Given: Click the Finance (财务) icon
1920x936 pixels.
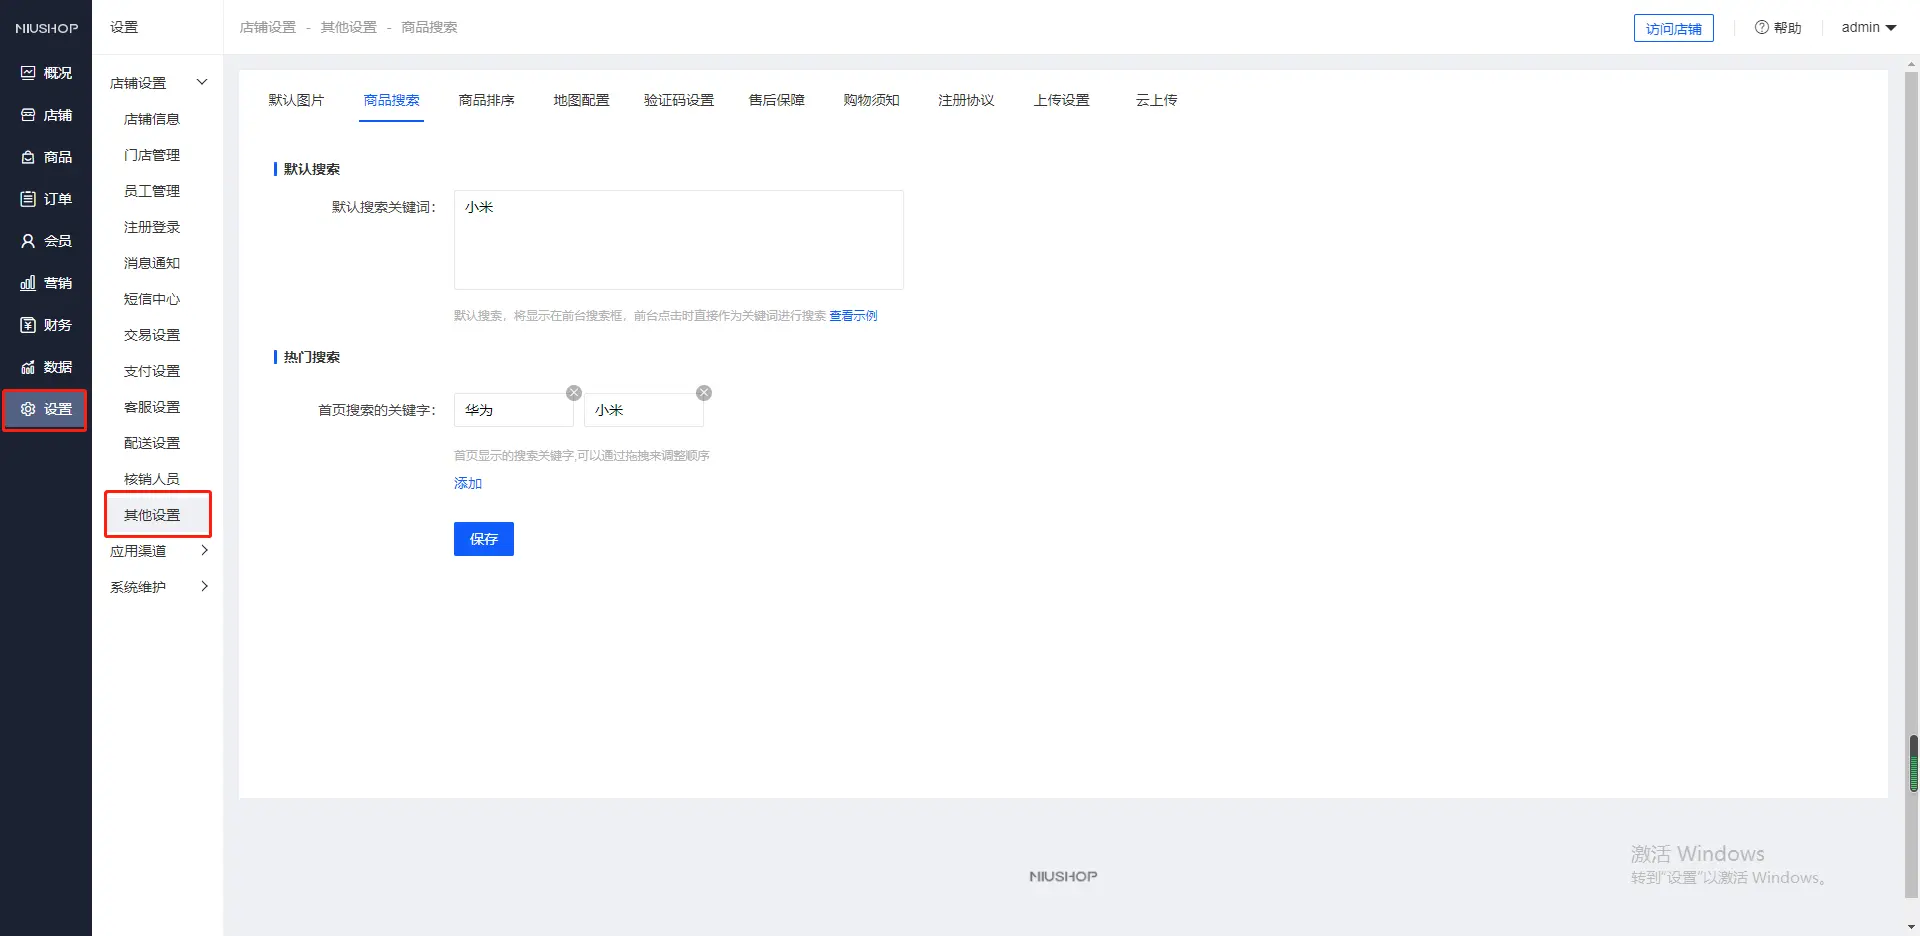Looking at the screenshot, I should click(x=28, y=325).
